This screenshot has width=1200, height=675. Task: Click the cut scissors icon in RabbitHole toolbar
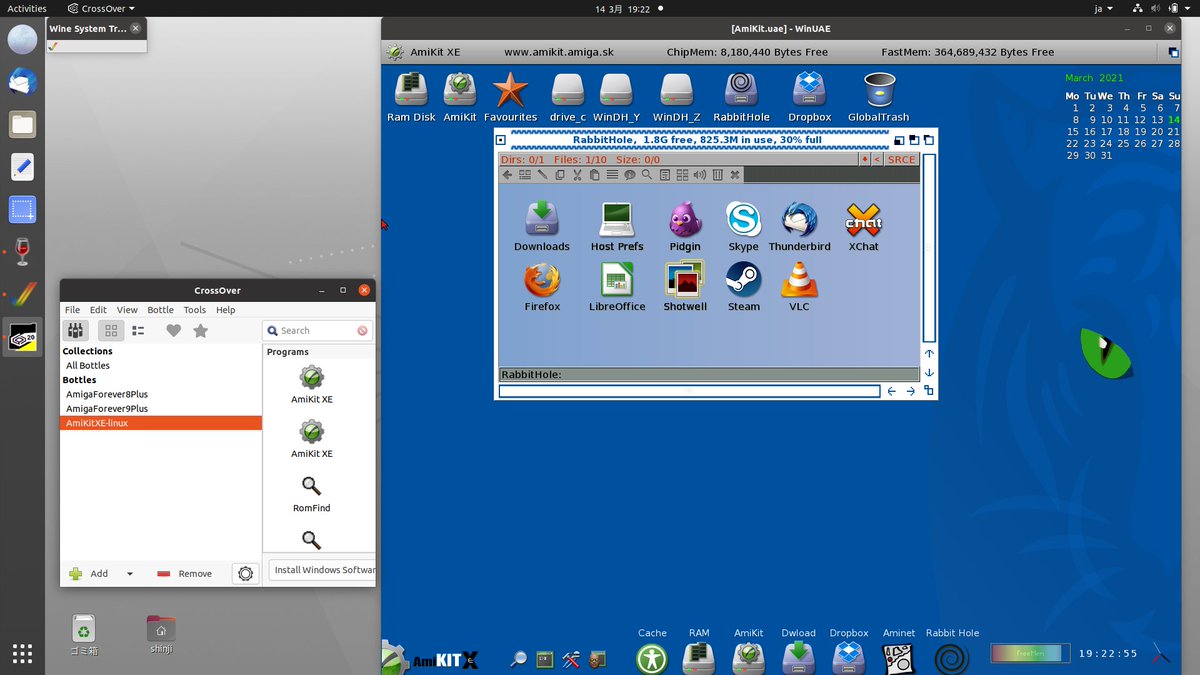577,175
